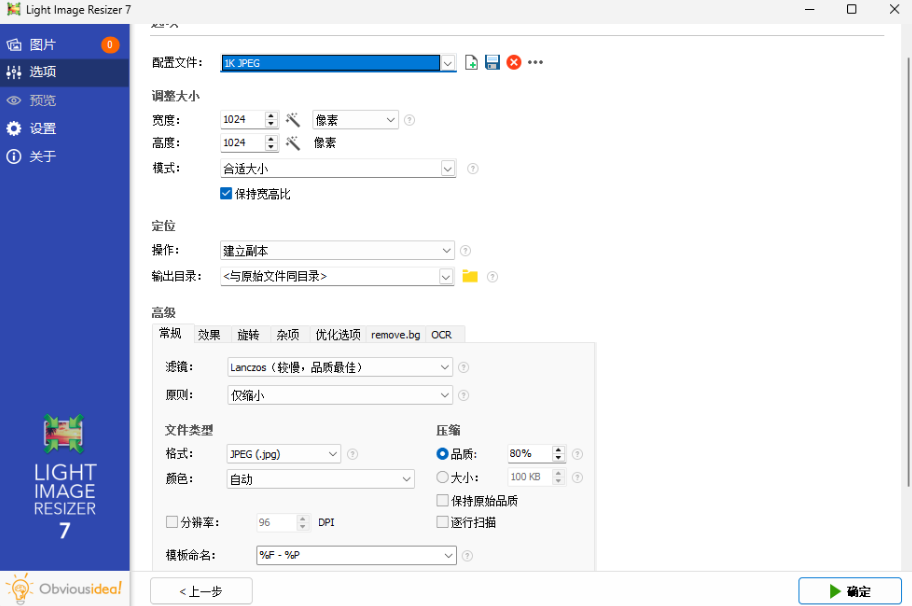Switch to the 旋转 tab
Viewport: 912px width, 606px height.
point(248,335)
